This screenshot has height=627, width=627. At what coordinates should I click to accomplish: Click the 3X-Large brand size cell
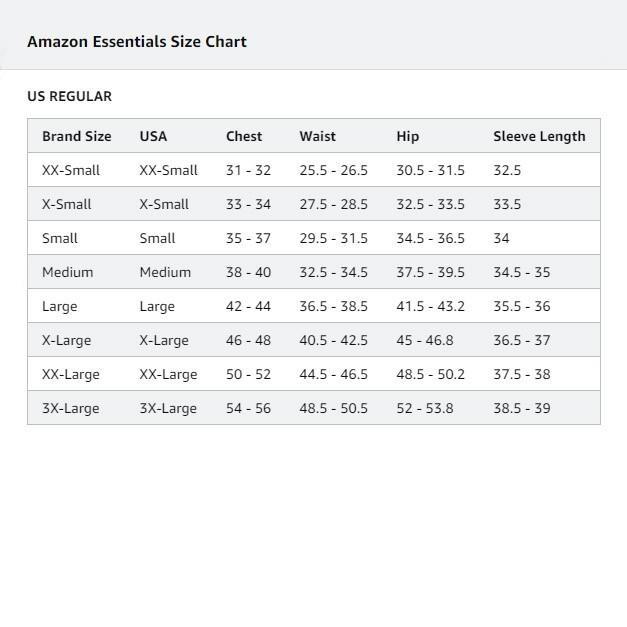70,408
